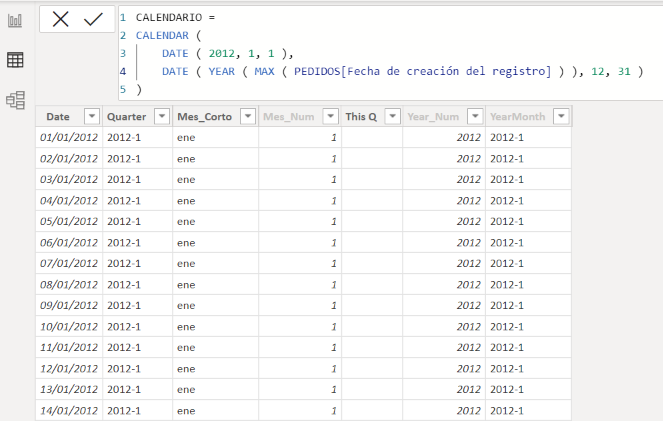Select date cell 09/01/2012
The width and height of the screenshot is (663, 421).
click(69, 305)
